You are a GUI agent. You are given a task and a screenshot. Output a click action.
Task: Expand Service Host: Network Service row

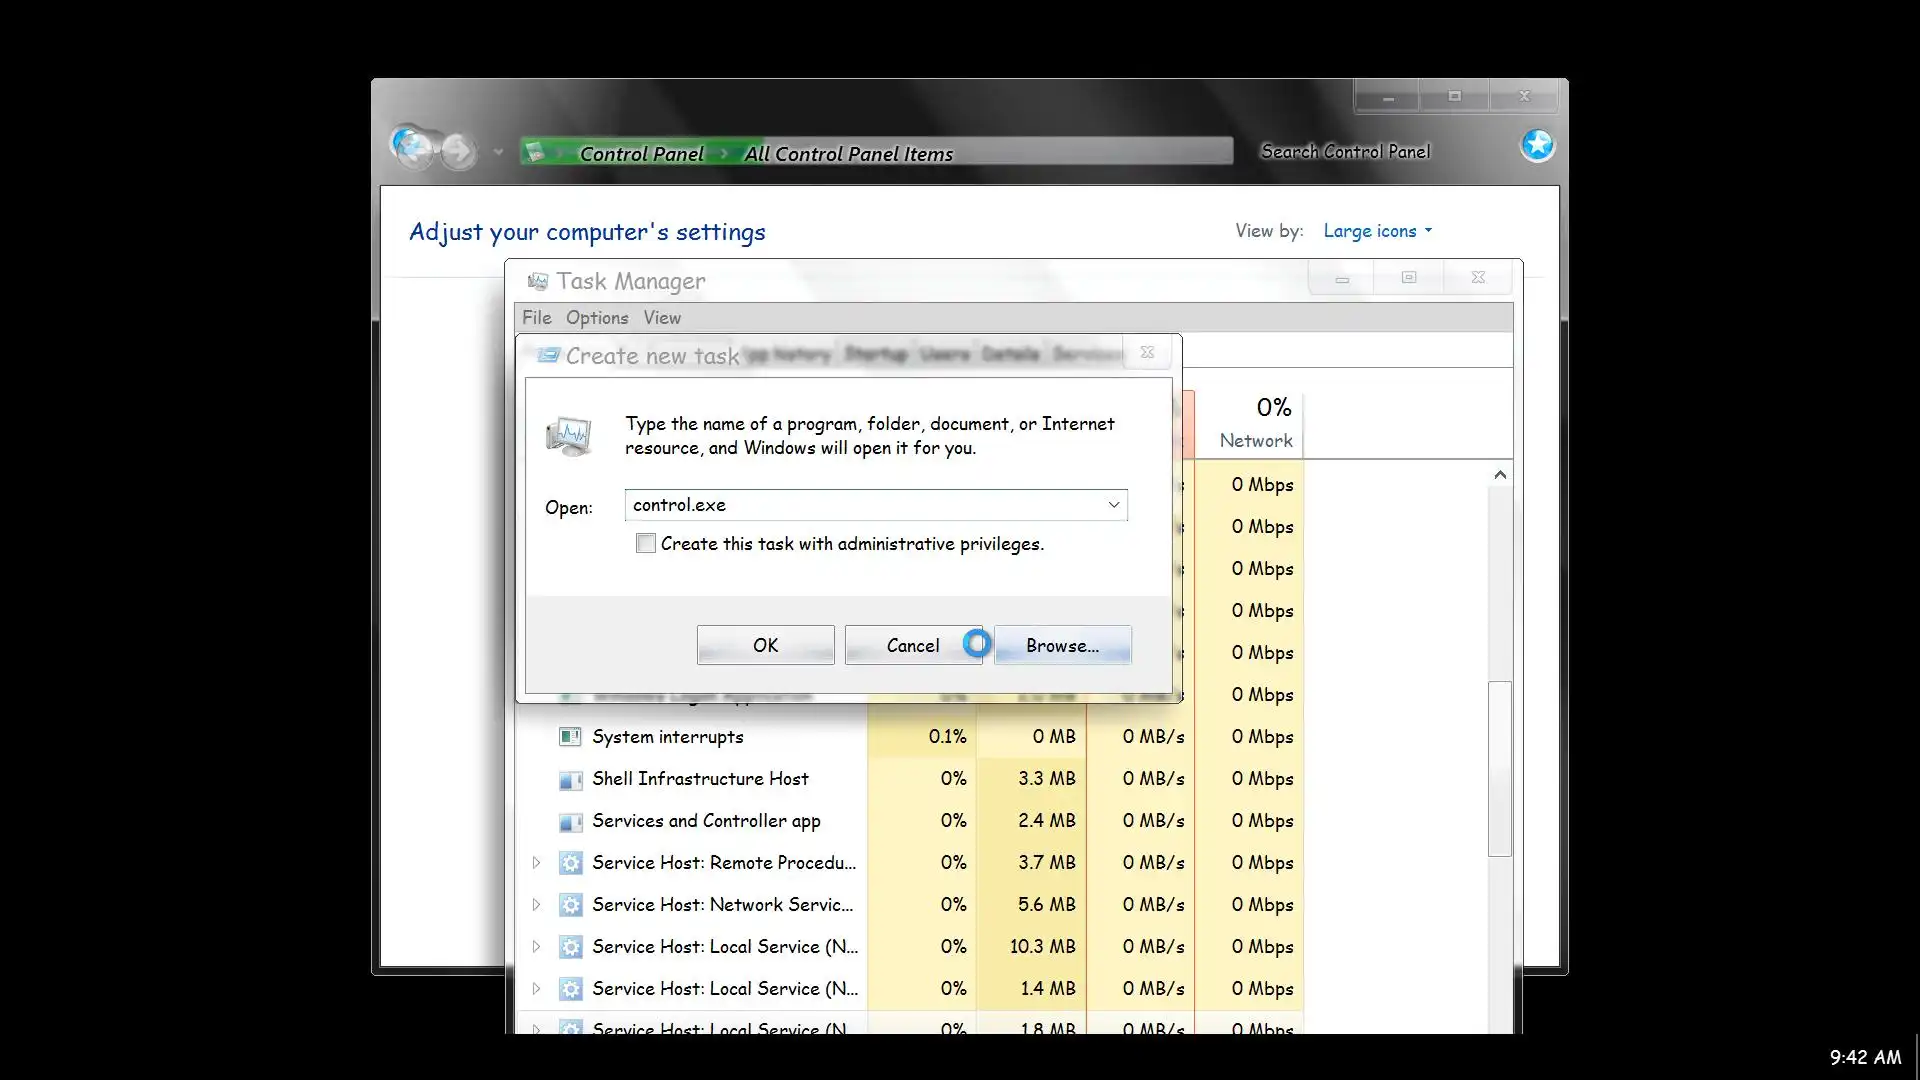coord(537,905)
